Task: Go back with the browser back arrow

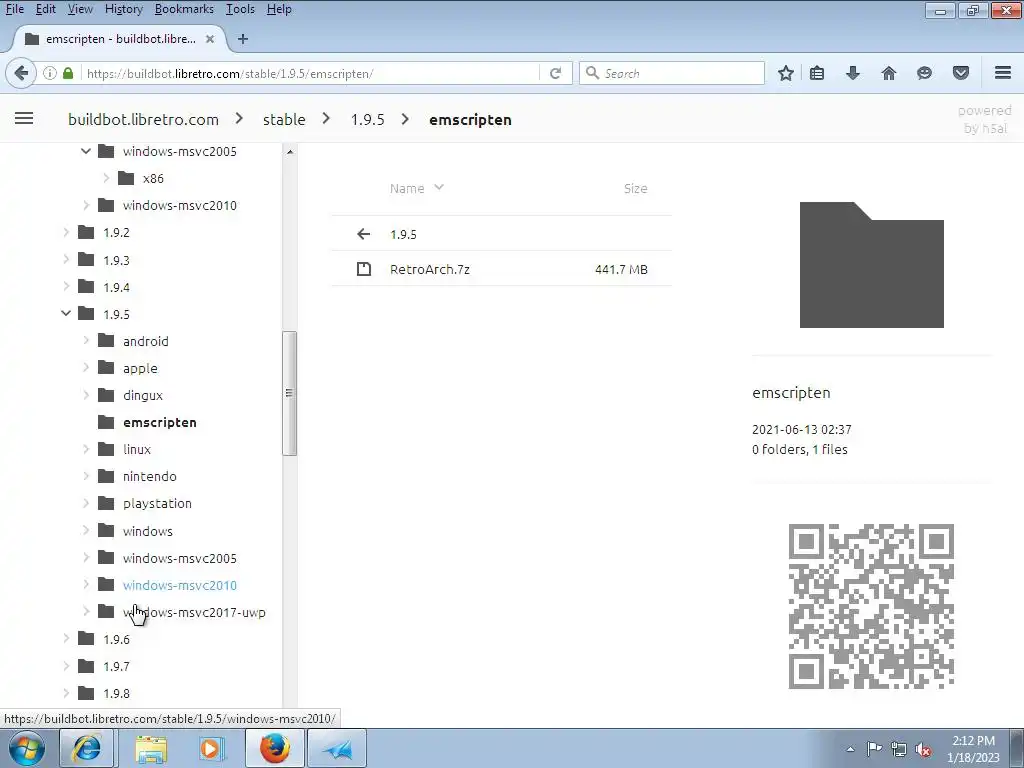Action: coord(21,73)
